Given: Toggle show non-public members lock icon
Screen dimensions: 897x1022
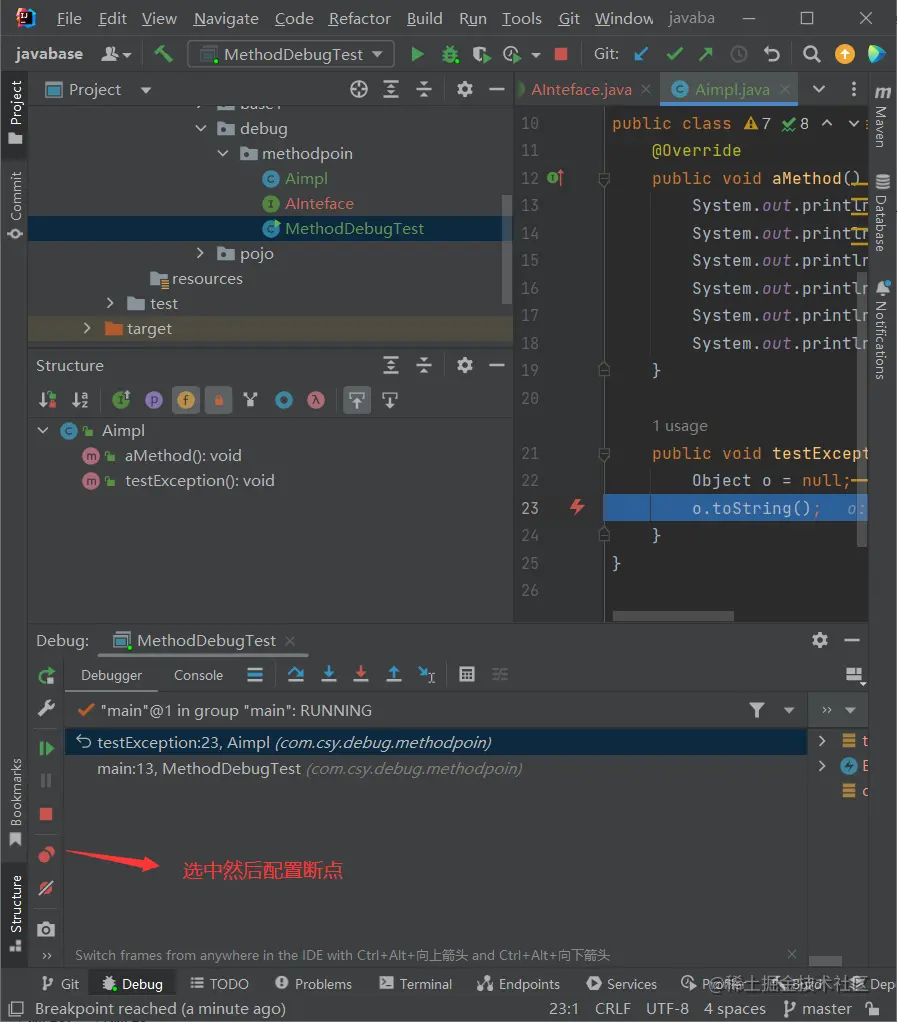Looking at the screenshot, I should click(219, 400).
